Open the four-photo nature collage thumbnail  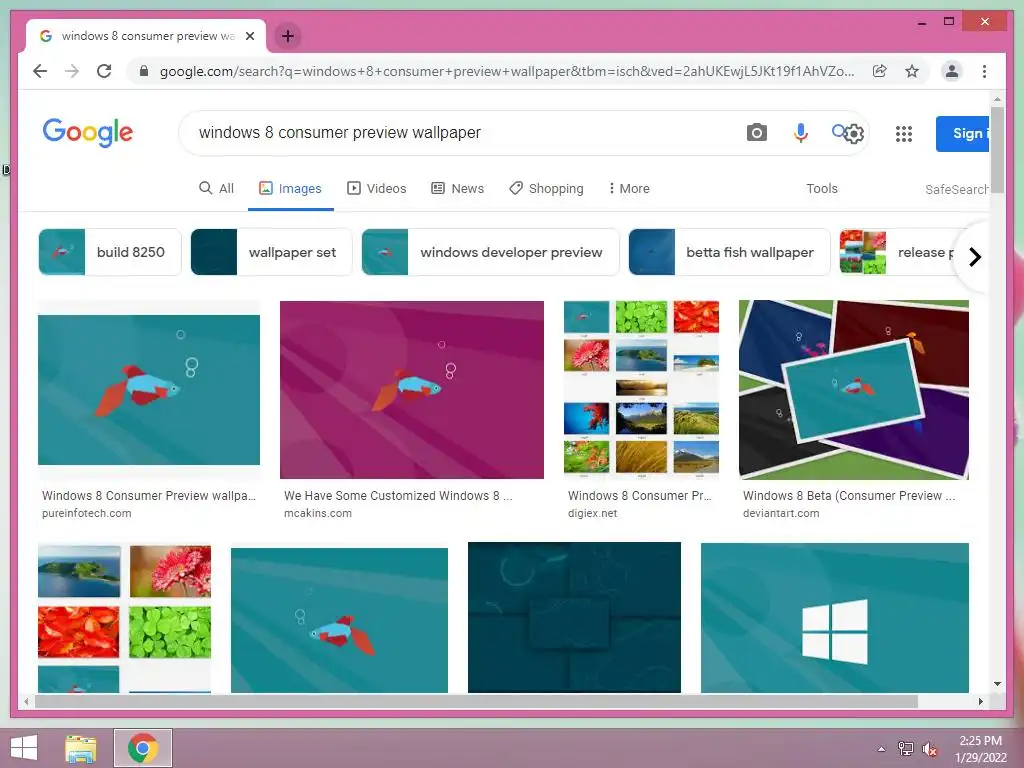click(x=124, y=618)
